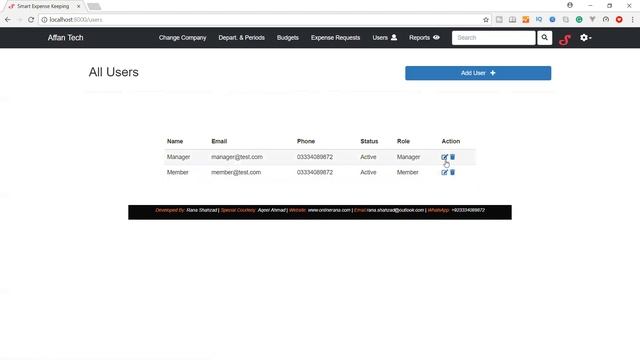This screenshot has height=360, width=640.
Task: Click the site info icon in address bar
Action: [44, 20]
